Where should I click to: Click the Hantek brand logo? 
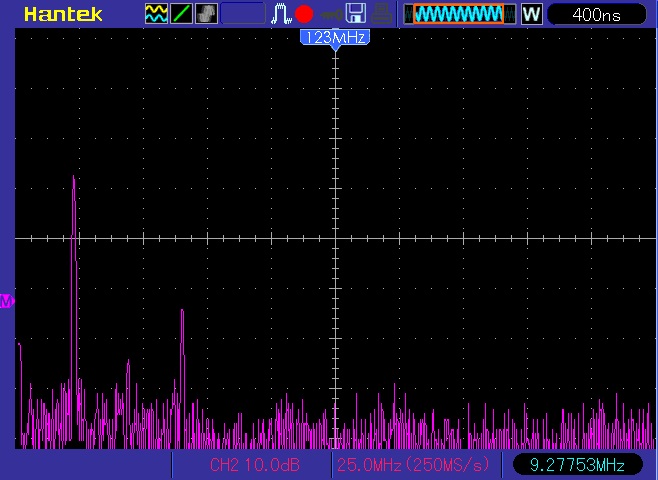point(63,14)
